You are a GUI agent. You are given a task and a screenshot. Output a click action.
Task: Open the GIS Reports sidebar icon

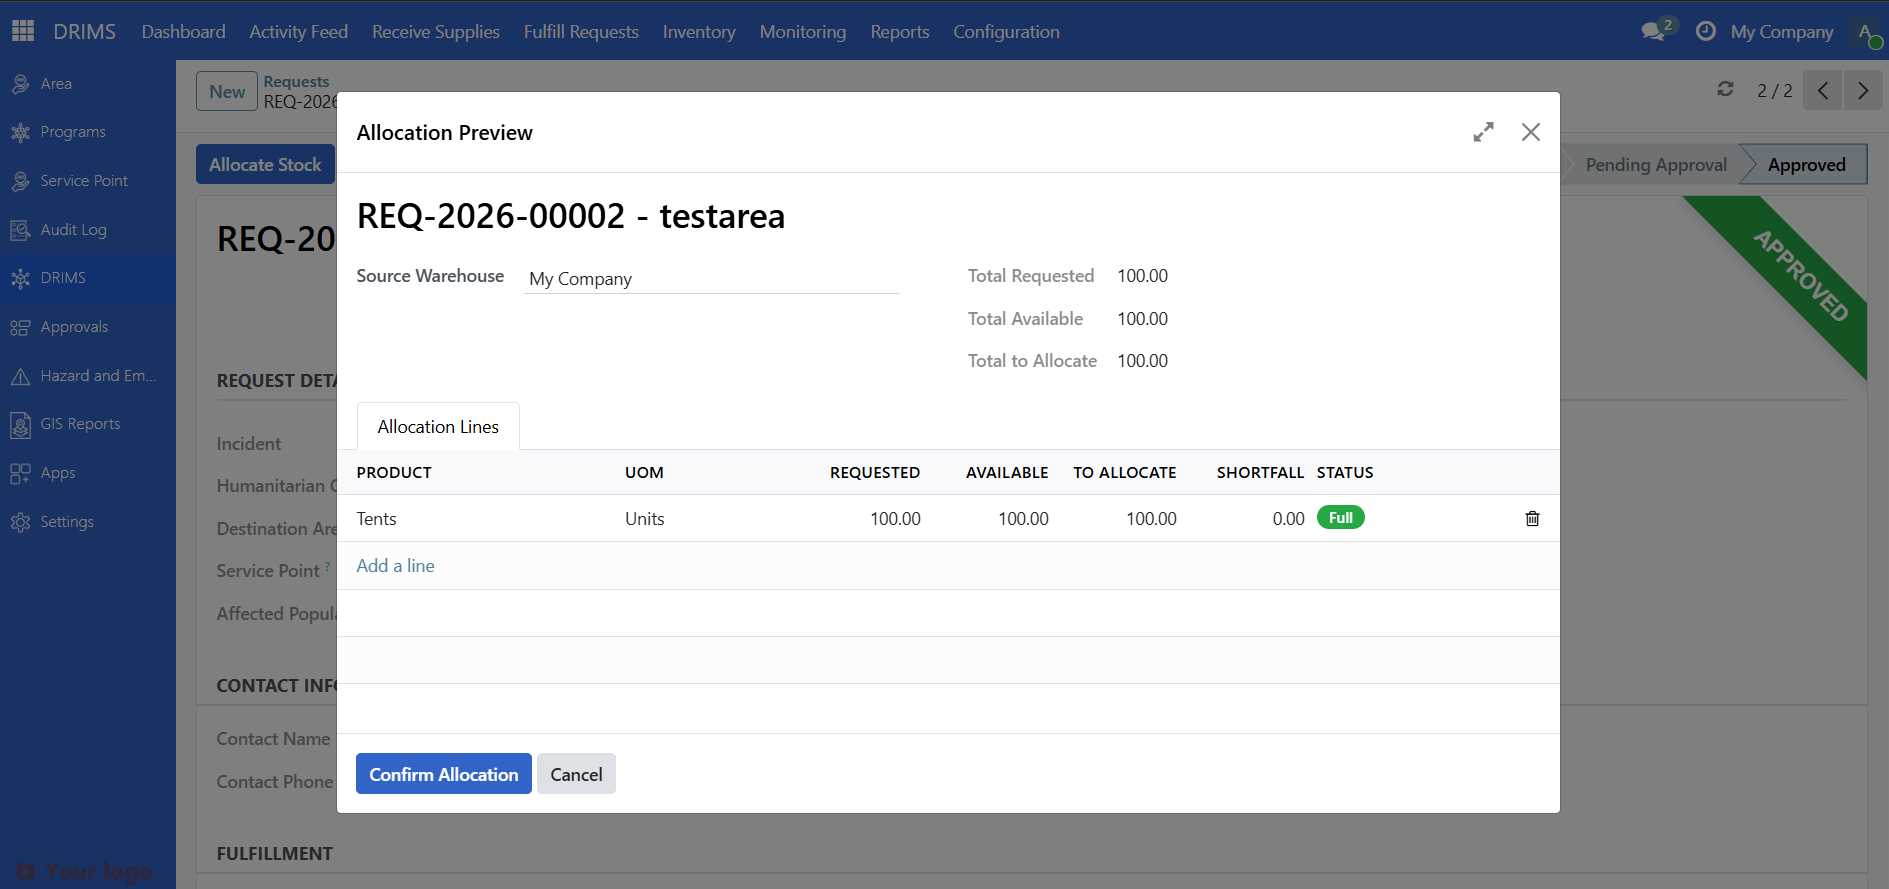click(x=20, y=424)
